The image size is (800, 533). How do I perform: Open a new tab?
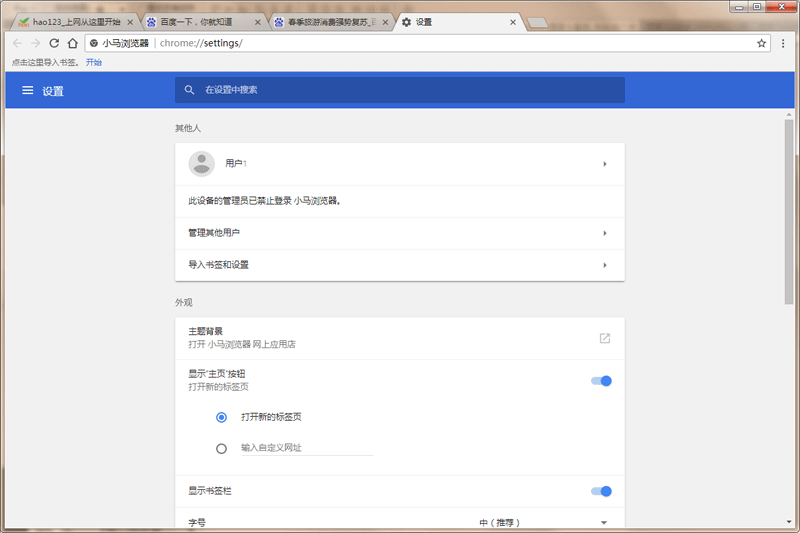click(x=537, y=22)
